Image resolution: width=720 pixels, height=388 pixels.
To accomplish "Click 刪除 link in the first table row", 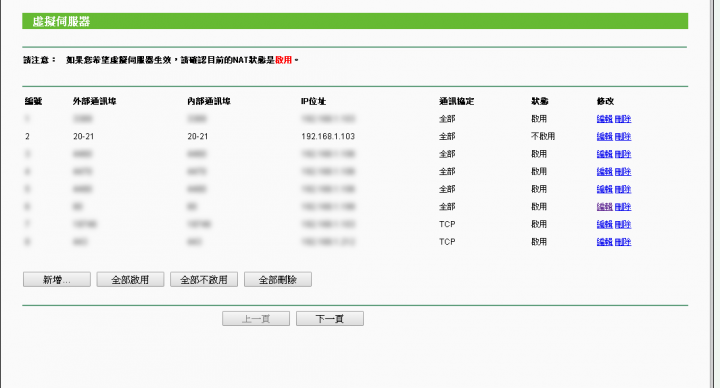I will click(x=623, y=119).
